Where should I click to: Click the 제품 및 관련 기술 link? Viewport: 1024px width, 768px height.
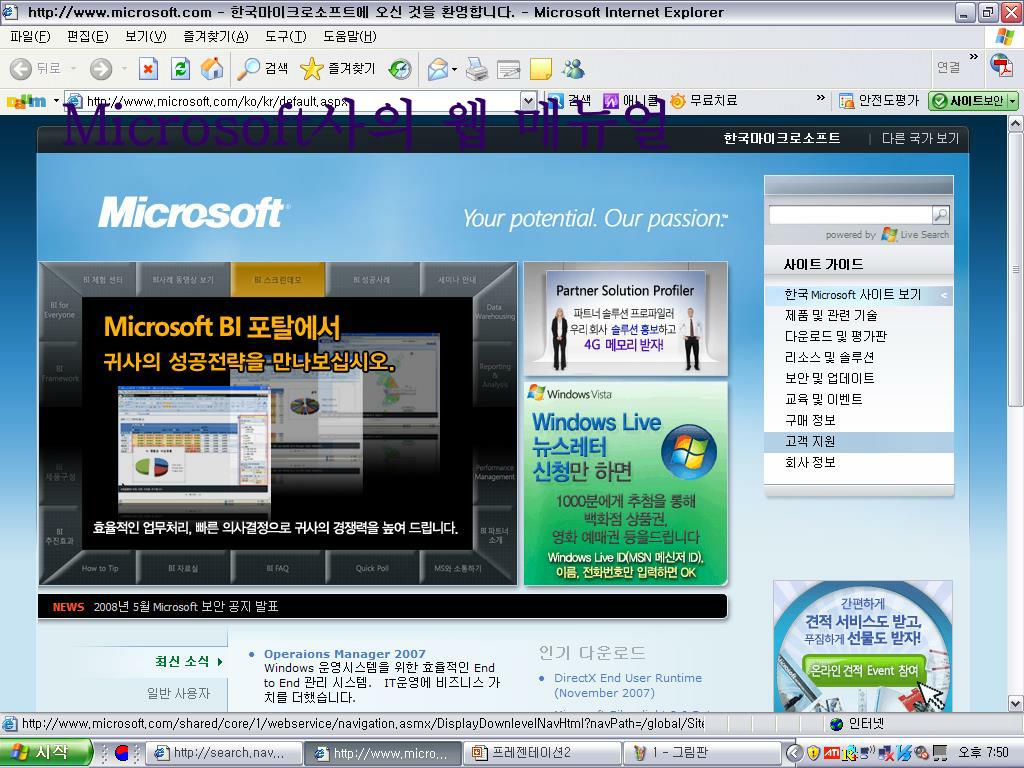point(831,315)
